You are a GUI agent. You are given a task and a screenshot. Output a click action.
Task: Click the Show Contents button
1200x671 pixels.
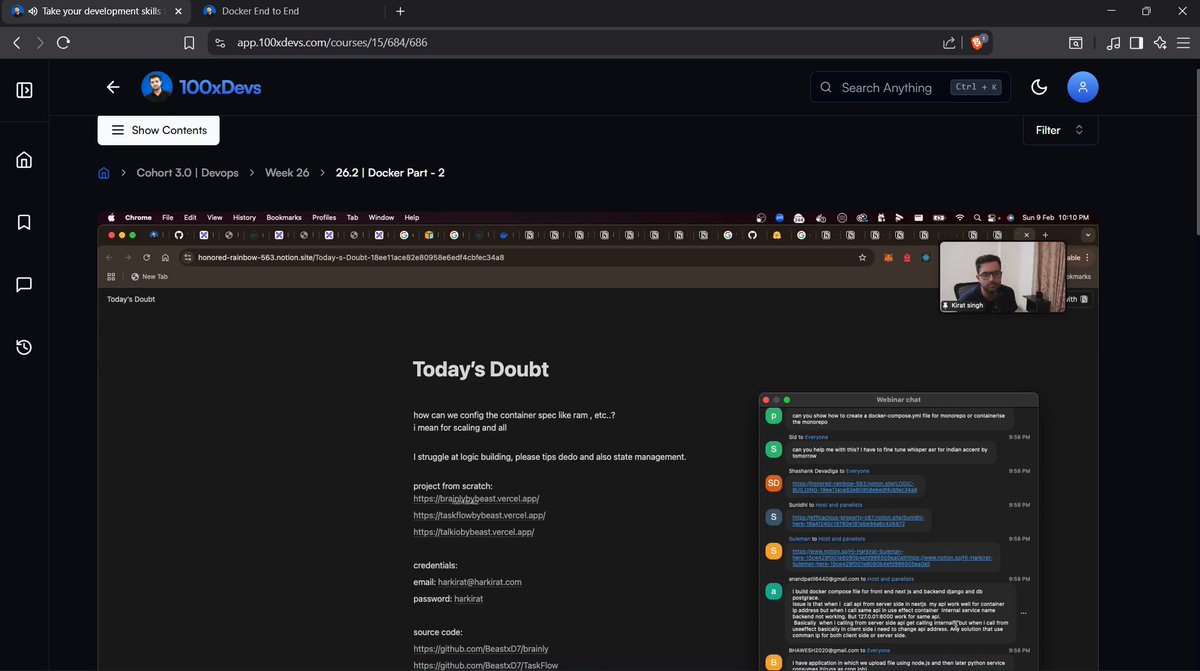(158, 130)
